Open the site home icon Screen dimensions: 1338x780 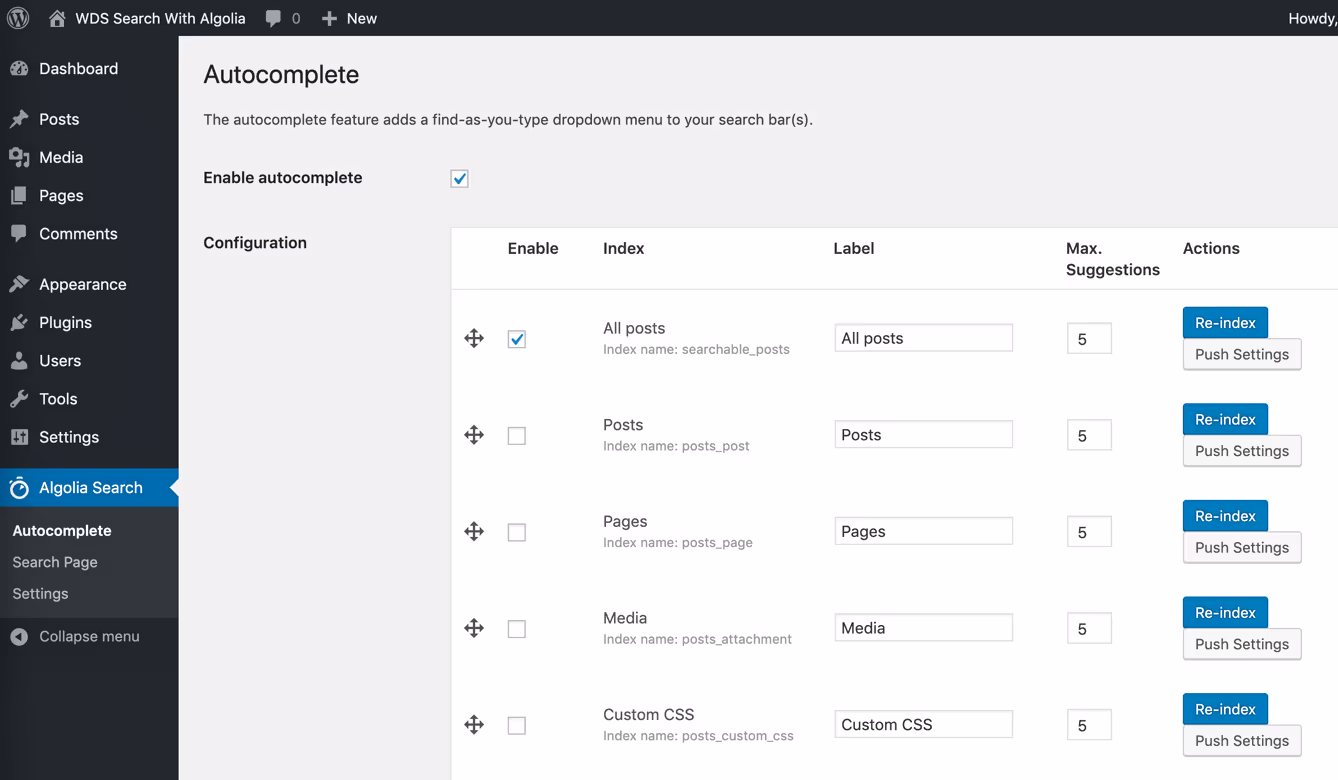(57, 18)
